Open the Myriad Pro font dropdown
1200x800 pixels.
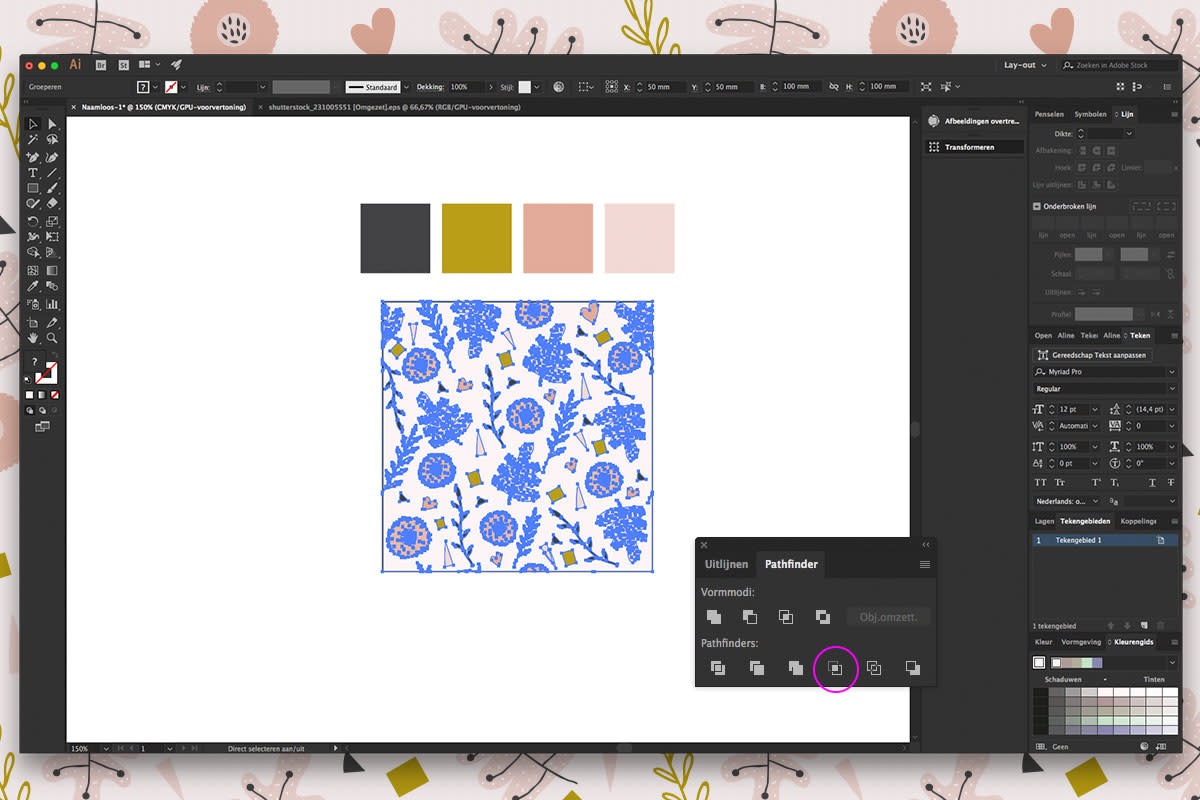[x=1172, y=372]
